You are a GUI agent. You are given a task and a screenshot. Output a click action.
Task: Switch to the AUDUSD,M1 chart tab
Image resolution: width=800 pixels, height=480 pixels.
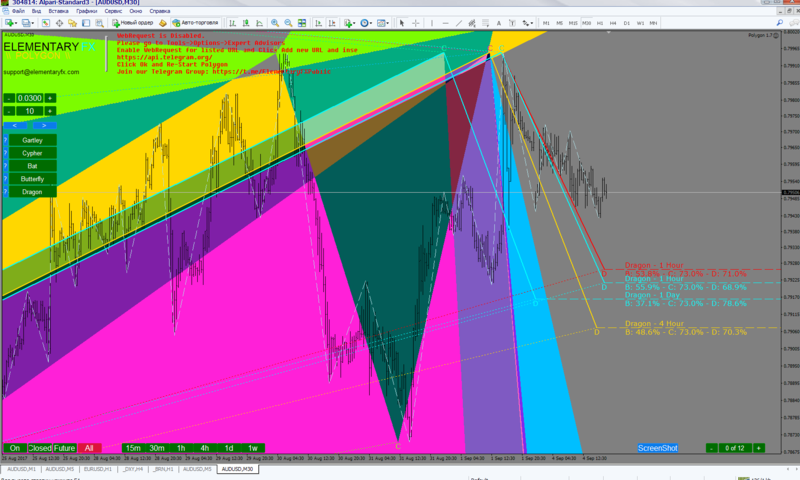point(21,469)
